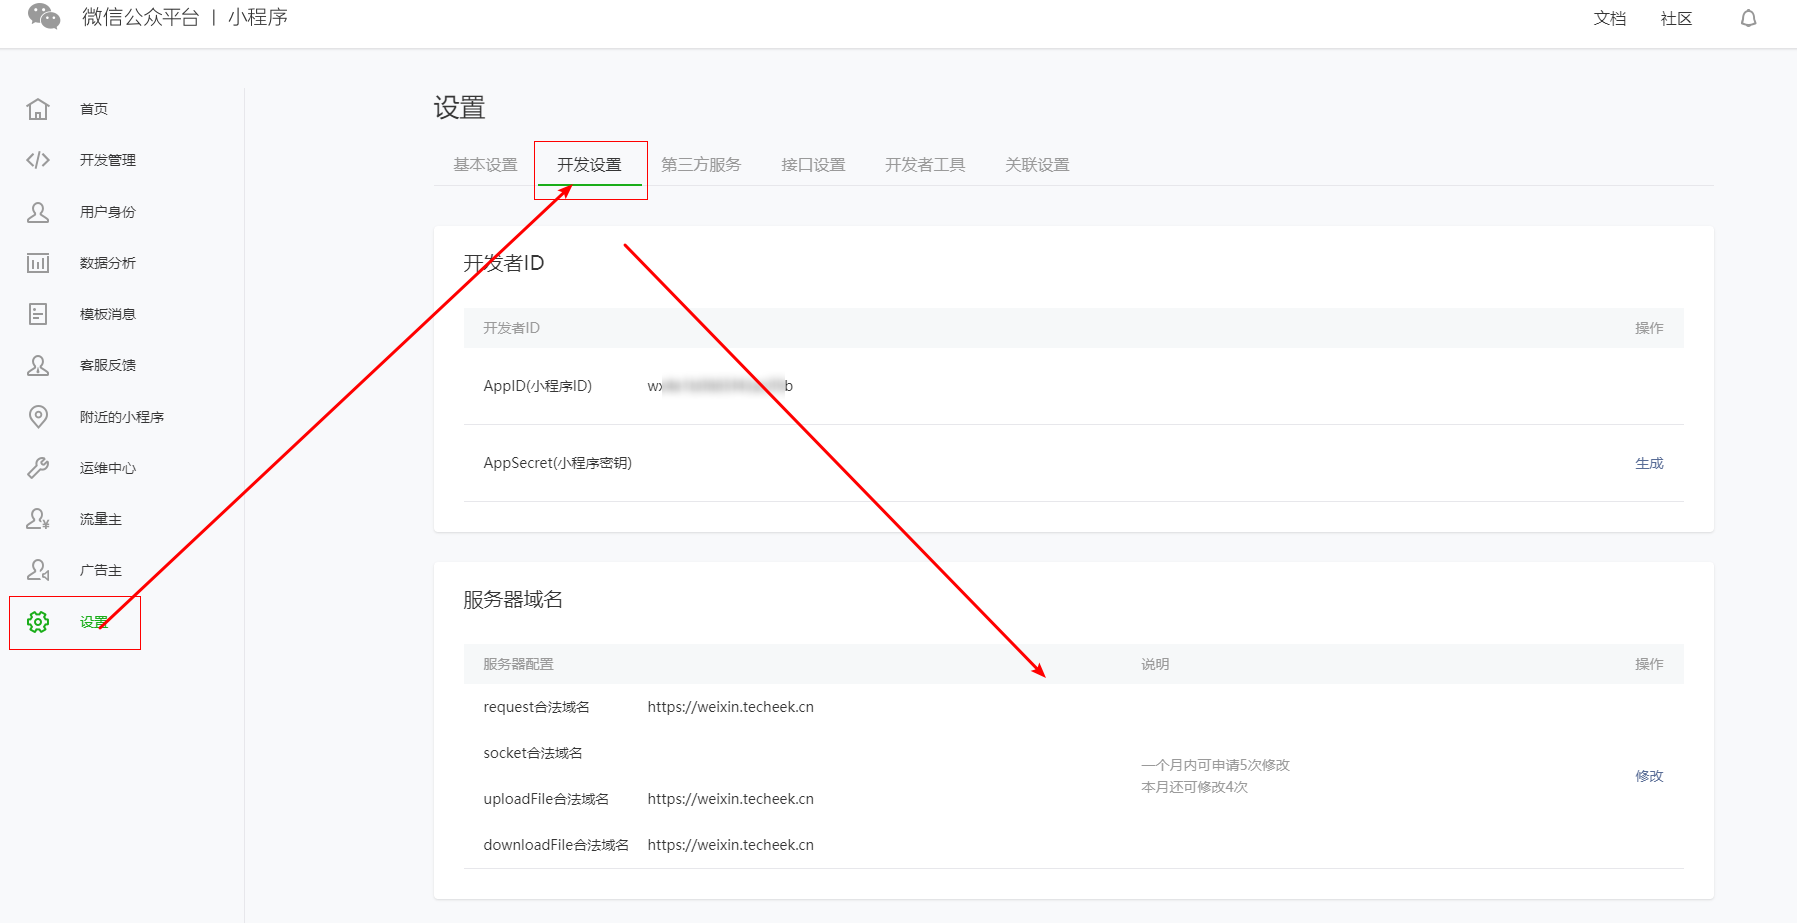Viewport: 1797px width, 923px height.
Task: Open the 数据分析 chart icon
Action: [38, 263]
